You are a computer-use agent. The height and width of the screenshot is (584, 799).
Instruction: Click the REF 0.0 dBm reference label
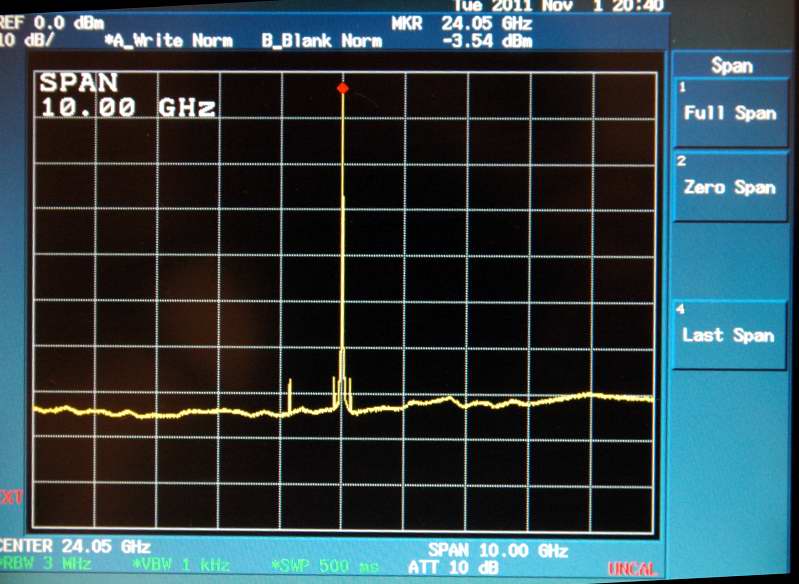[x=52, y=23]
